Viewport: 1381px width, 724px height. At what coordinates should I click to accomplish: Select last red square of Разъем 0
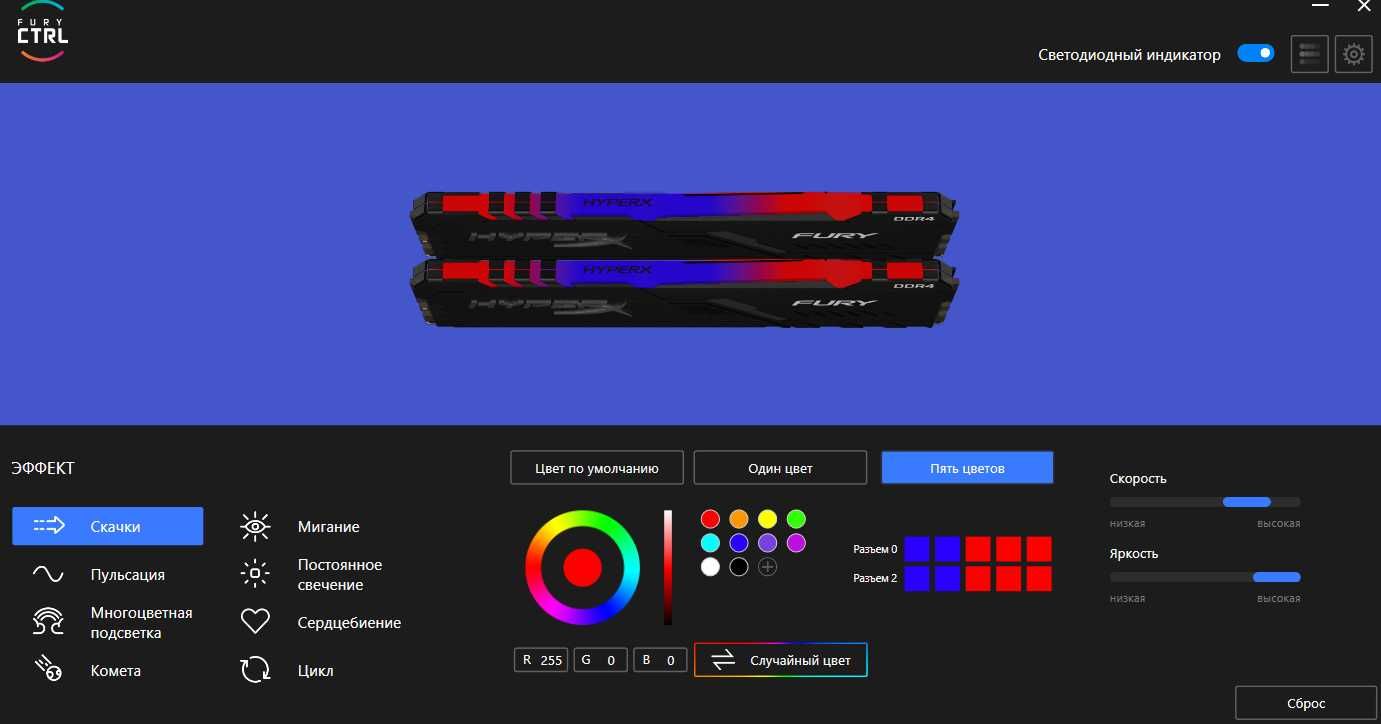point(1039,549)
